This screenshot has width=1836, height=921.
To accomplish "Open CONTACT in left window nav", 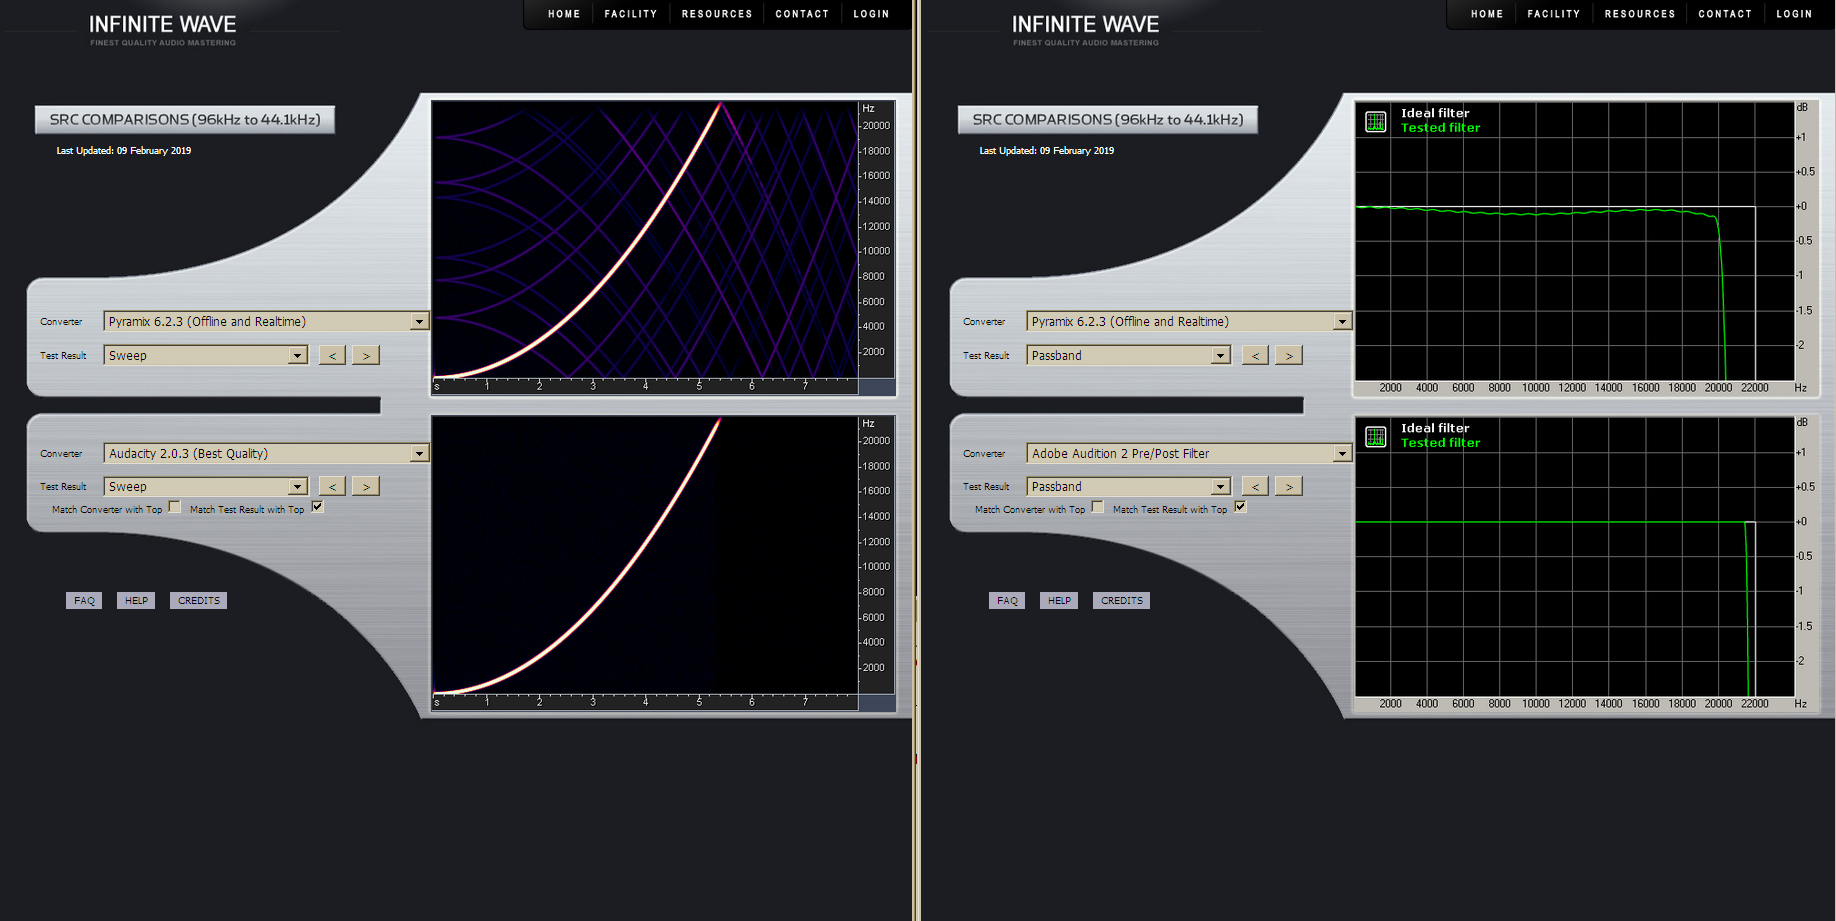I will pyautogui.click(x=802, y=14).
